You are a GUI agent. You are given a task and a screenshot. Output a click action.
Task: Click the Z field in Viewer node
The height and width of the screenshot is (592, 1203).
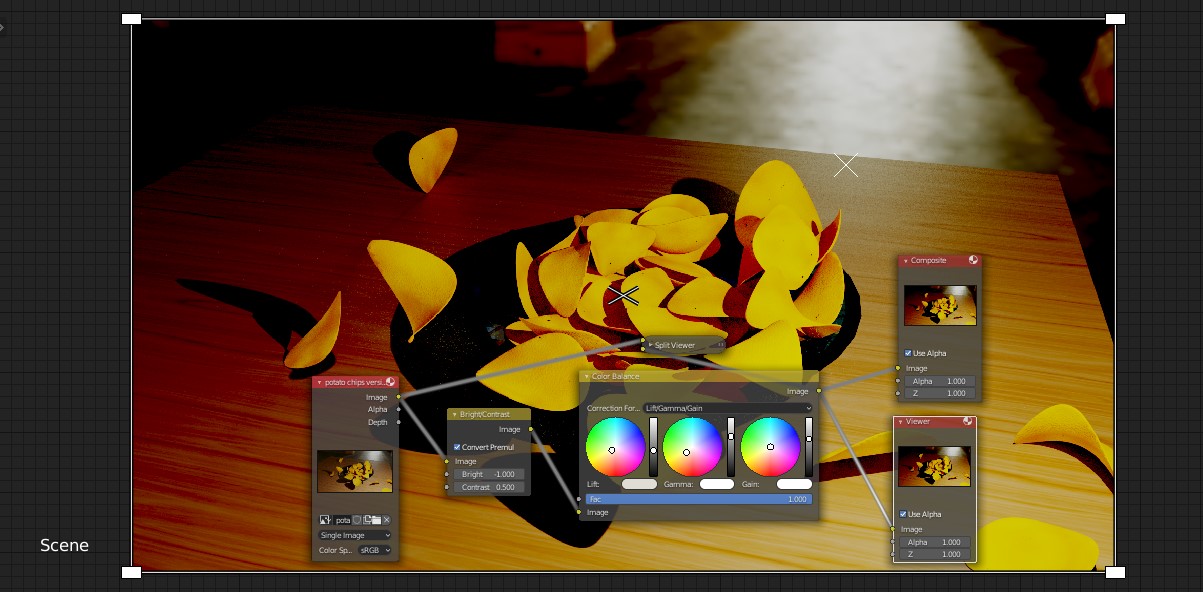933,554
